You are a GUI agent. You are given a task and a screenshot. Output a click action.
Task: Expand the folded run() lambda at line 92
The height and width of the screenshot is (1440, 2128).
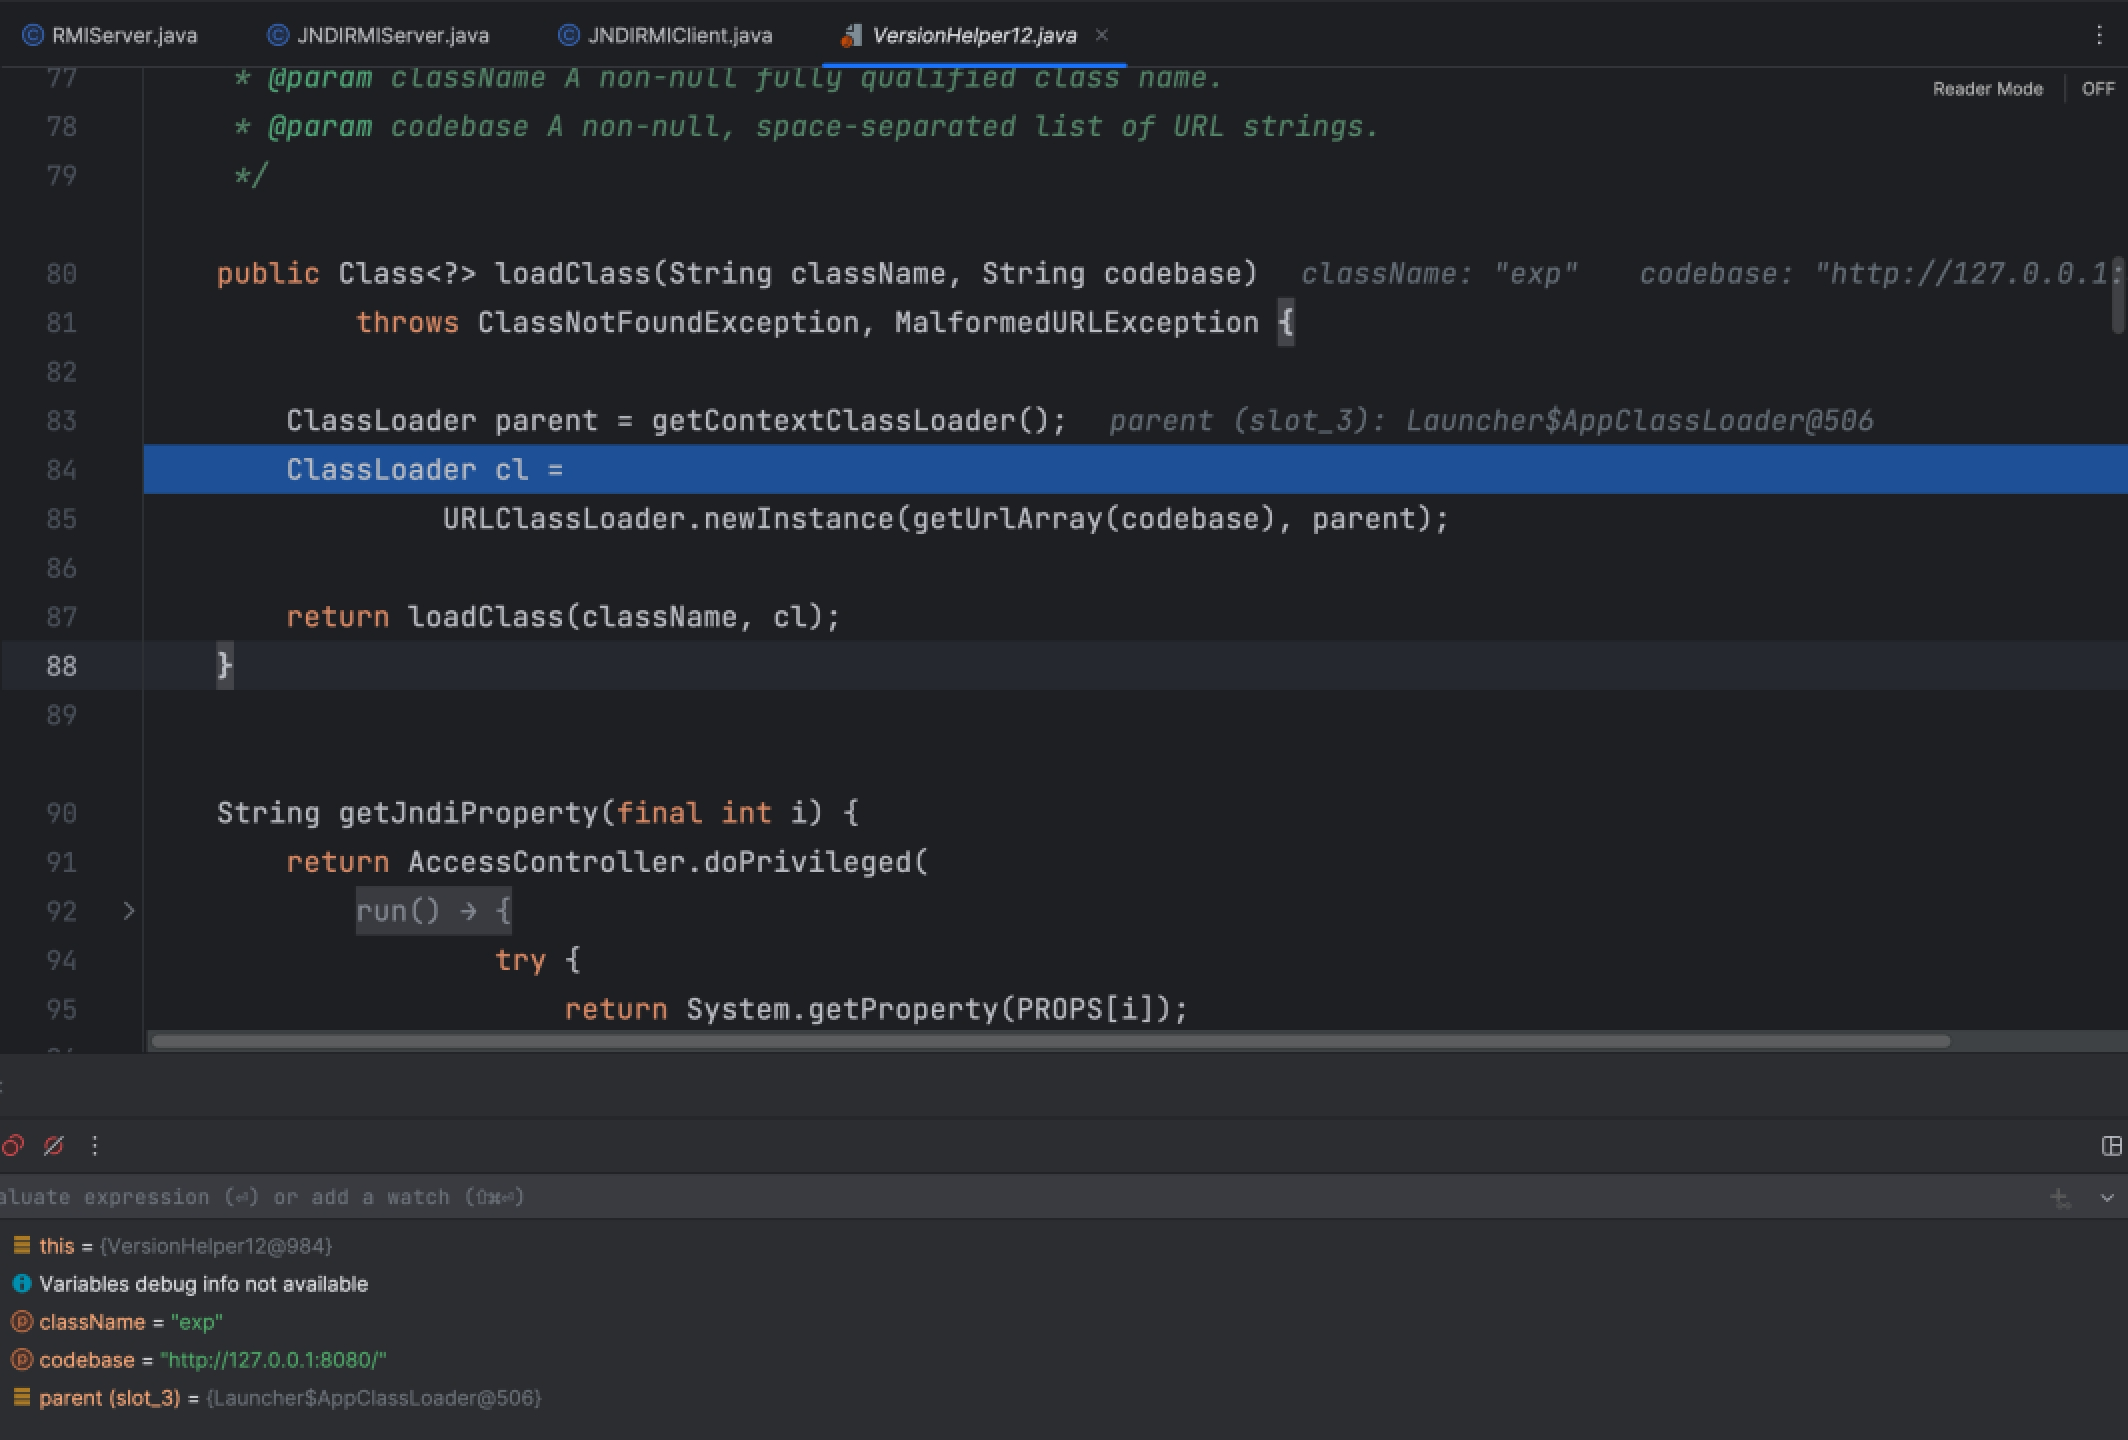point(129,911)
